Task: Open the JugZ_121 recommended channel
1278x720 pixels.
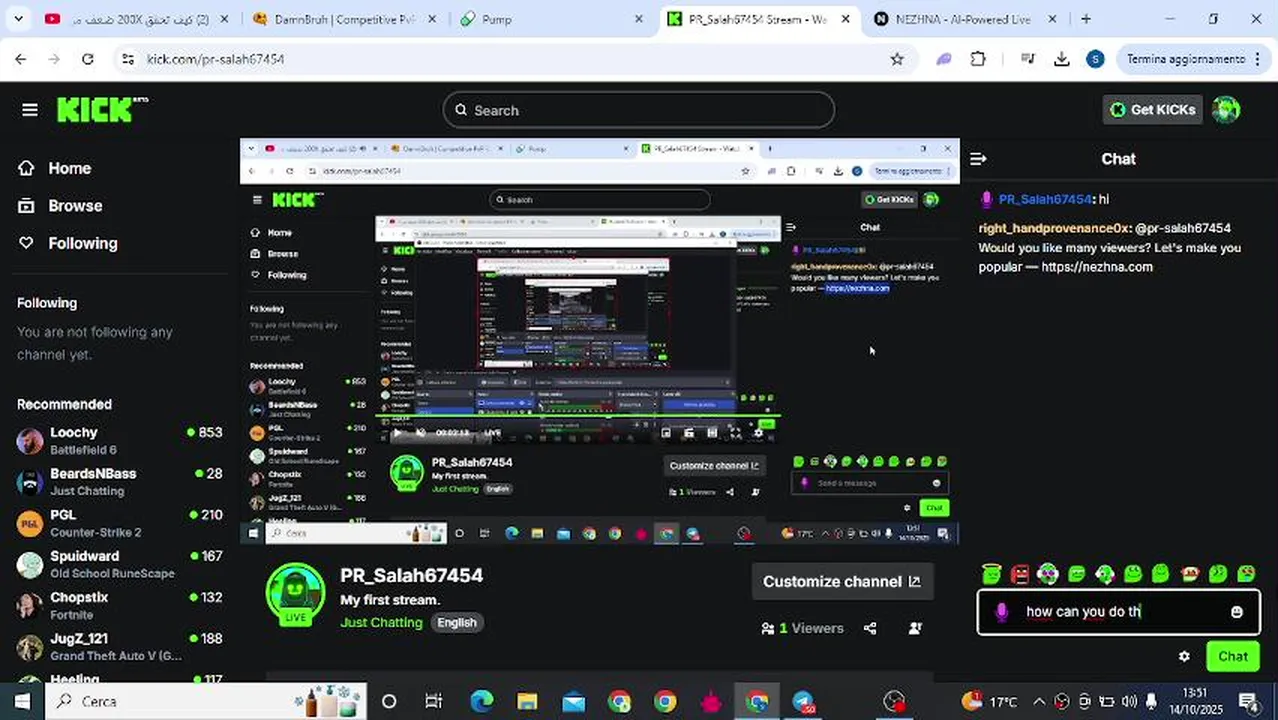Action: [120, 645]
